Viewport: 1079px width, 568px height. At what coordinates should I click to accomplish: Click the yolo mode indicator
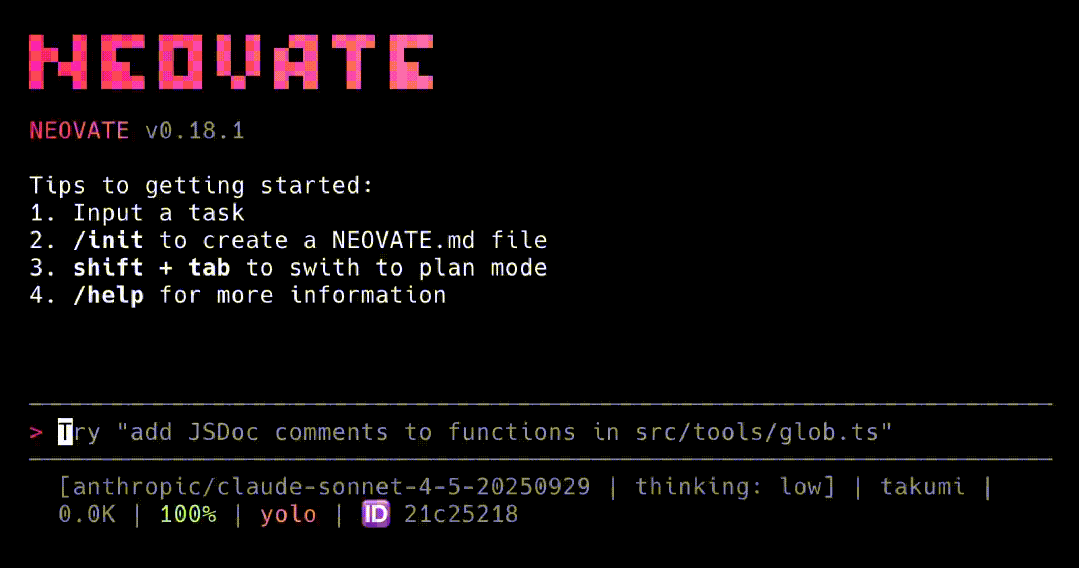coord(288,515)
